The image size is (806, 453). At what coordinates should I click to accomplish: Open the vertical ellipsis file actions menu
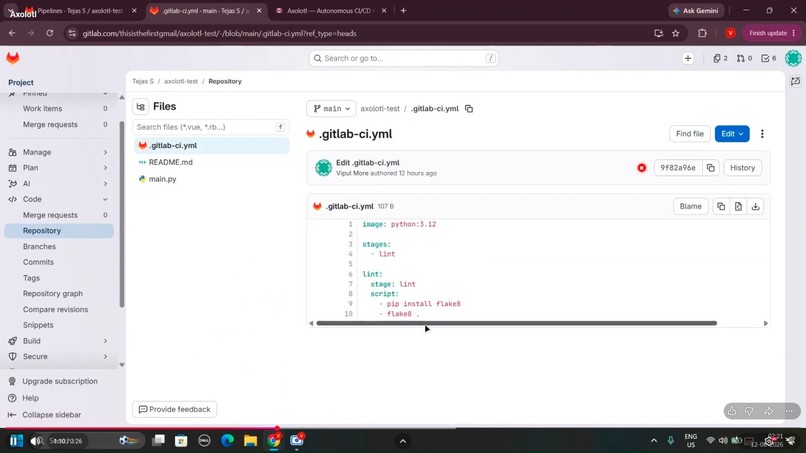click(x=762, y=134)
